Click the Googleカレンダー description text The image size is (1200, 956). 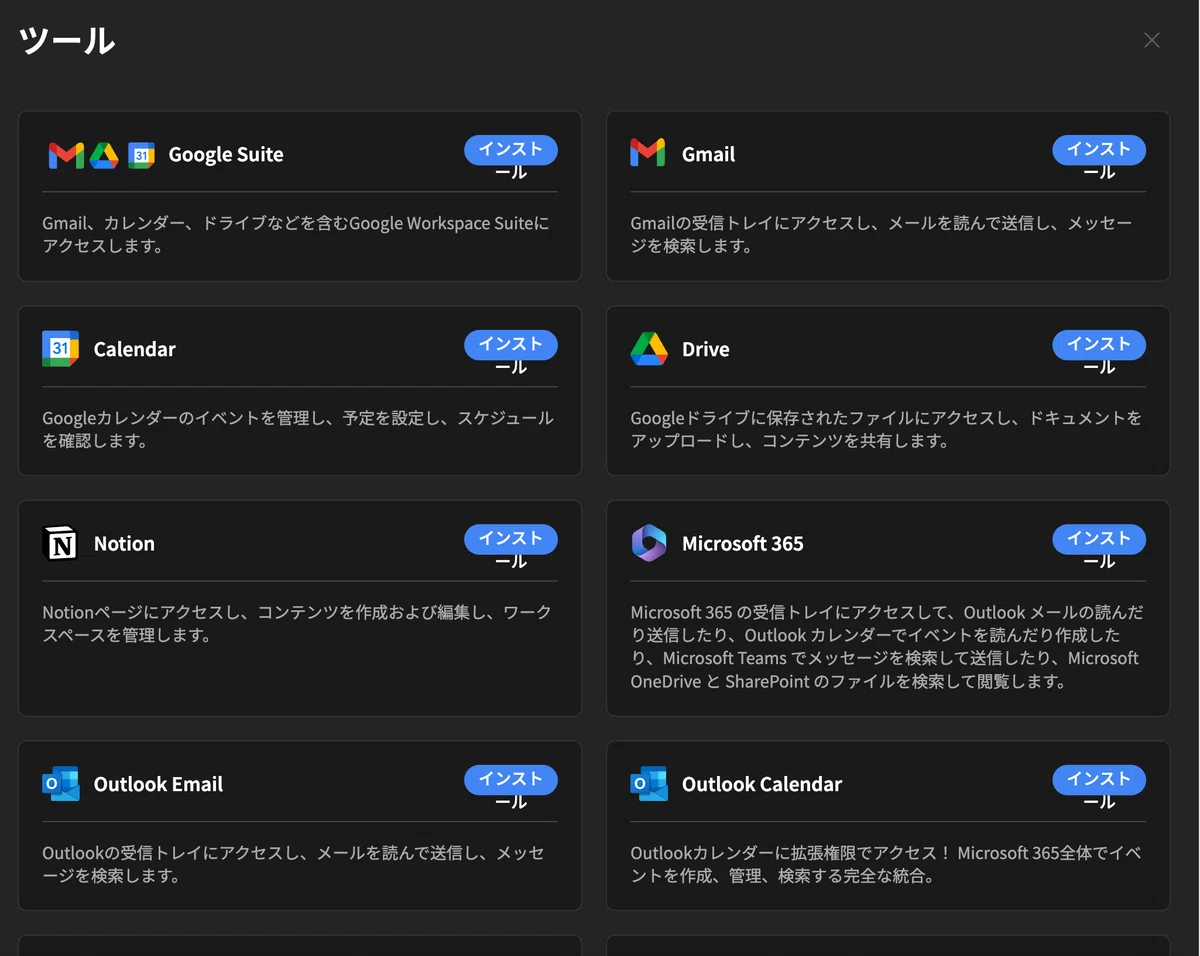coord(297,429)
